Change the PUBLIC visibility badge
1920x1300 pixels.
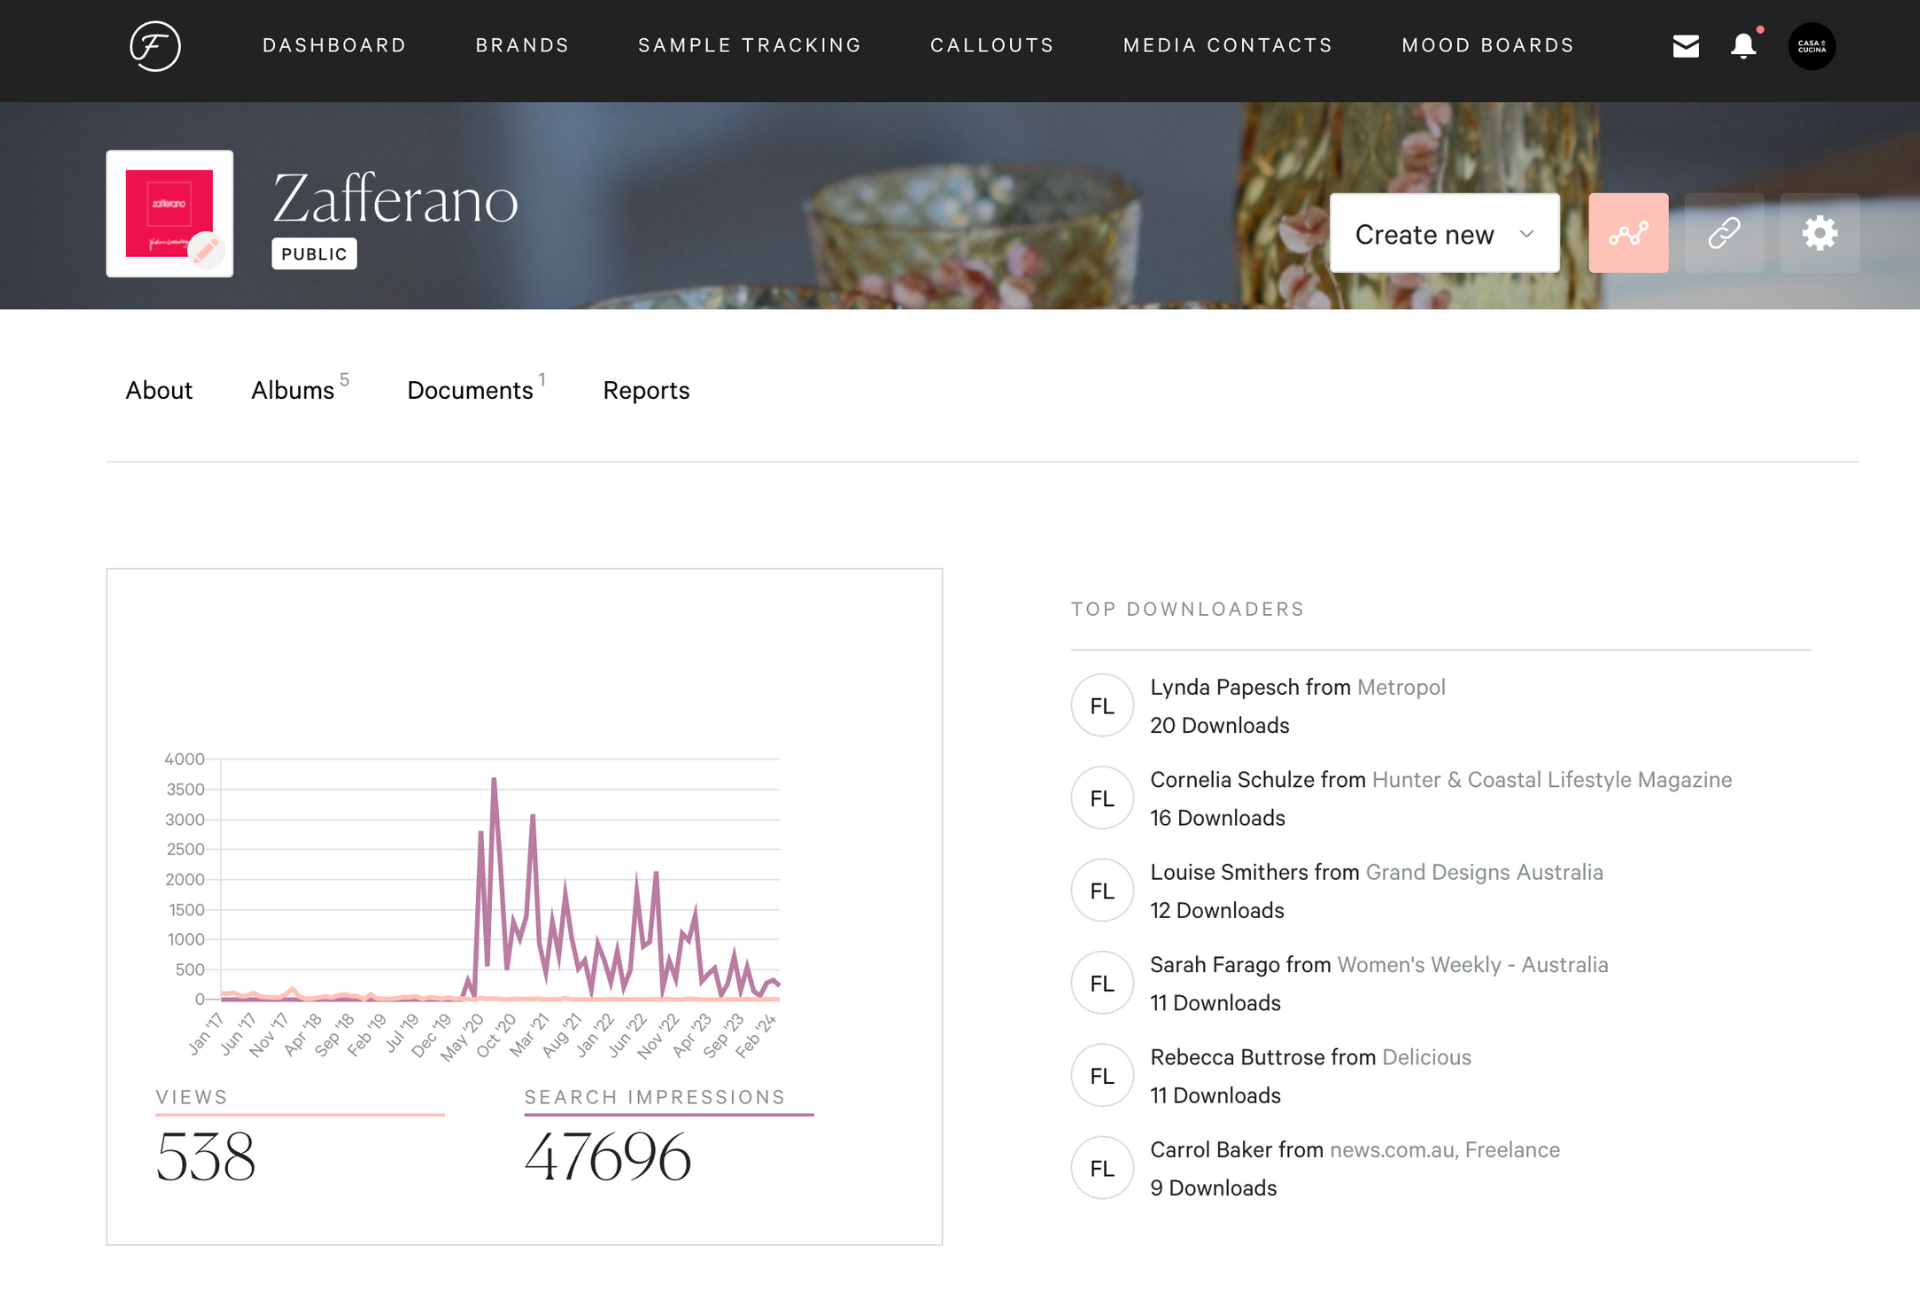click(x=313, y=253)
